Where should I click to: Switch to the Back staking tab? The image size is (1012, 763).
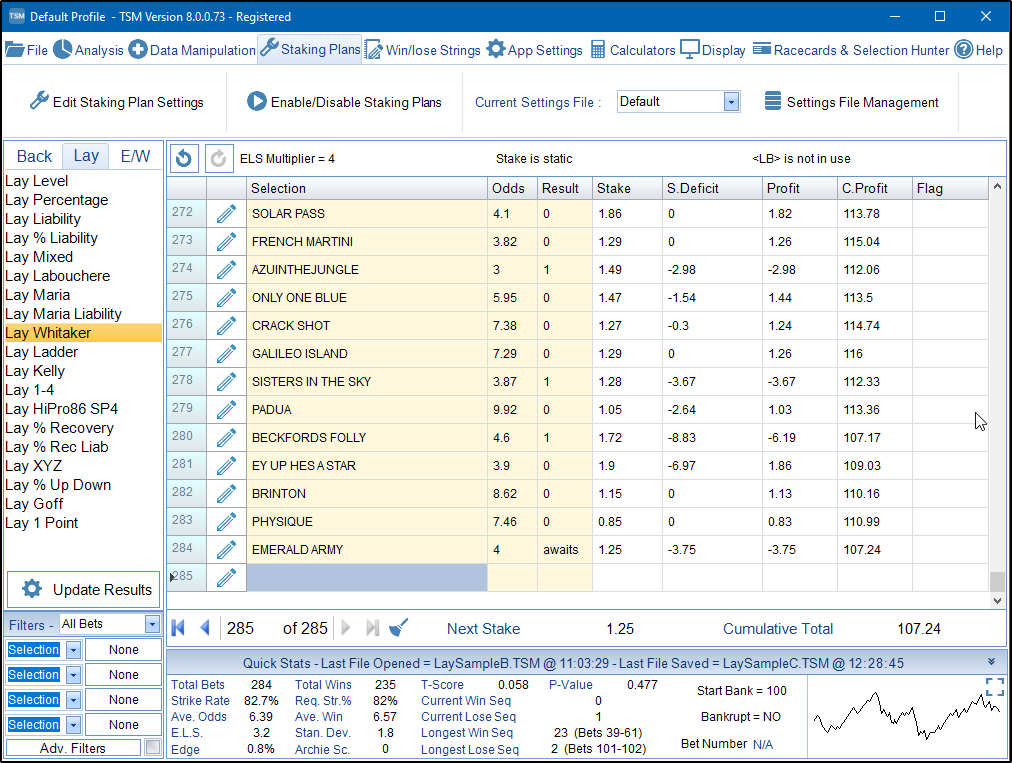(x=34, y=156)
